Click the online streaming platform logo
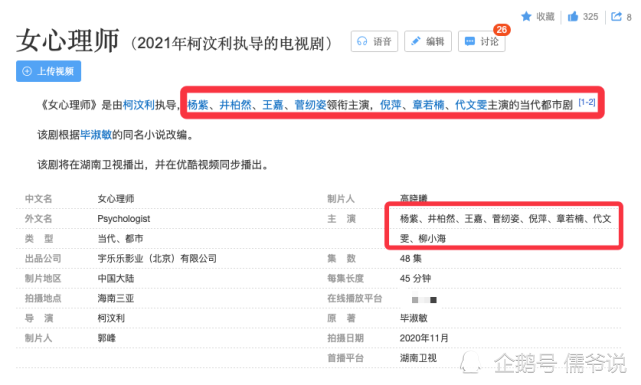Image resolution: width=641 pixels, height=385 pixels. coord(424,300)
